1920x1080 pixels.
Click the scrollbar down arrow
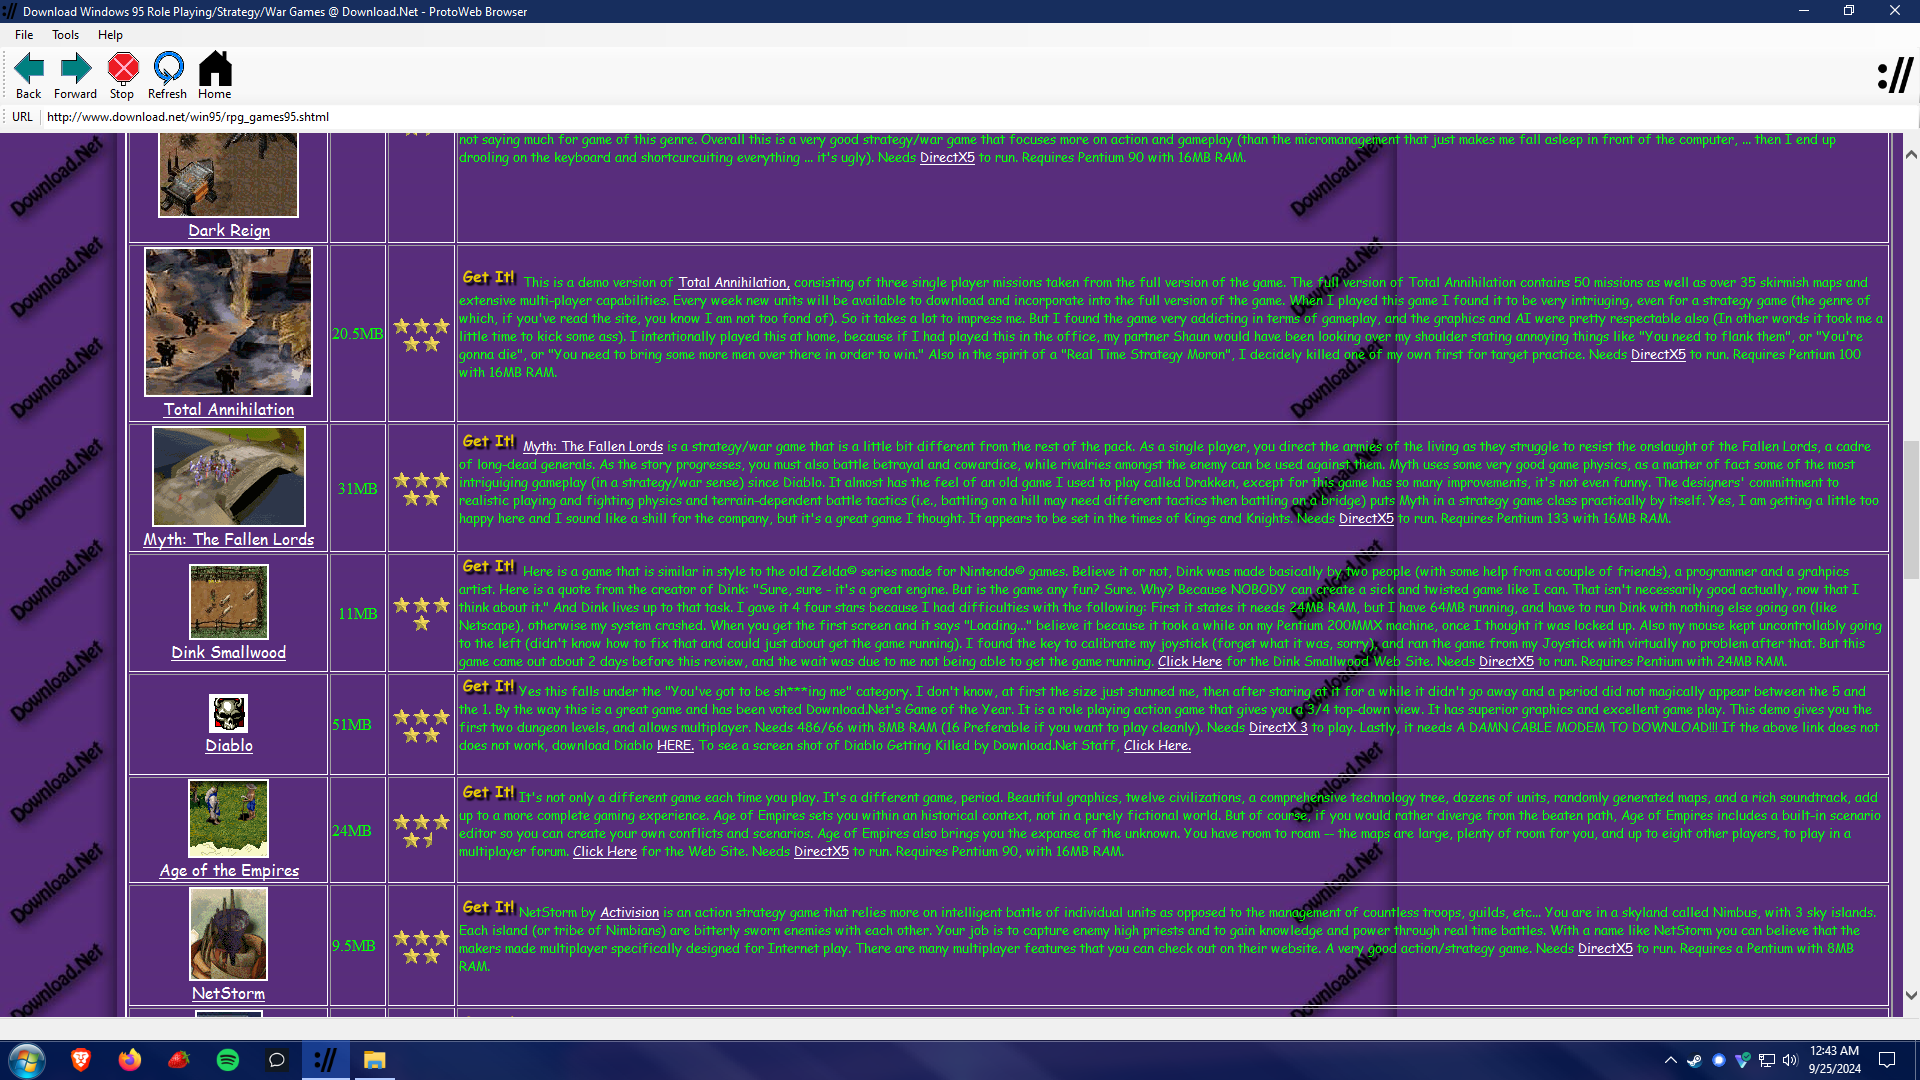1911,995
